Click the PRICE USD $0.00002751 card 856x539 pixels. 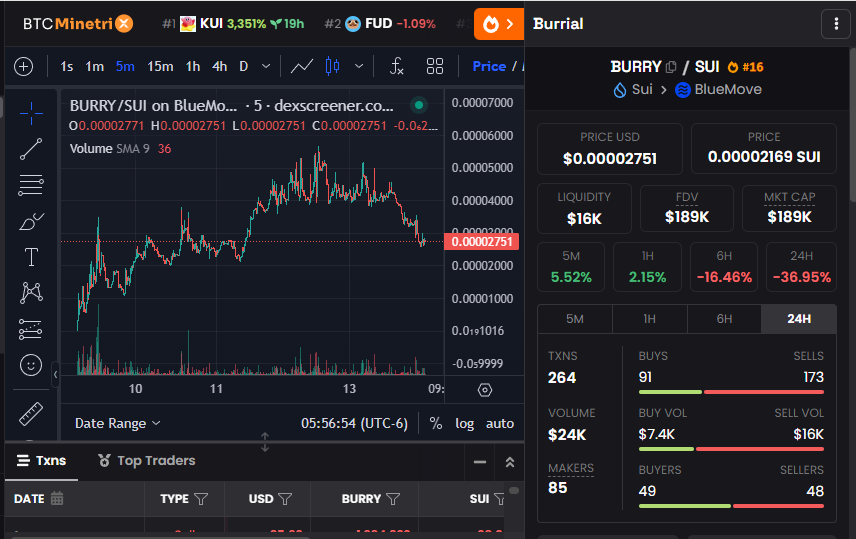(610, 149)
